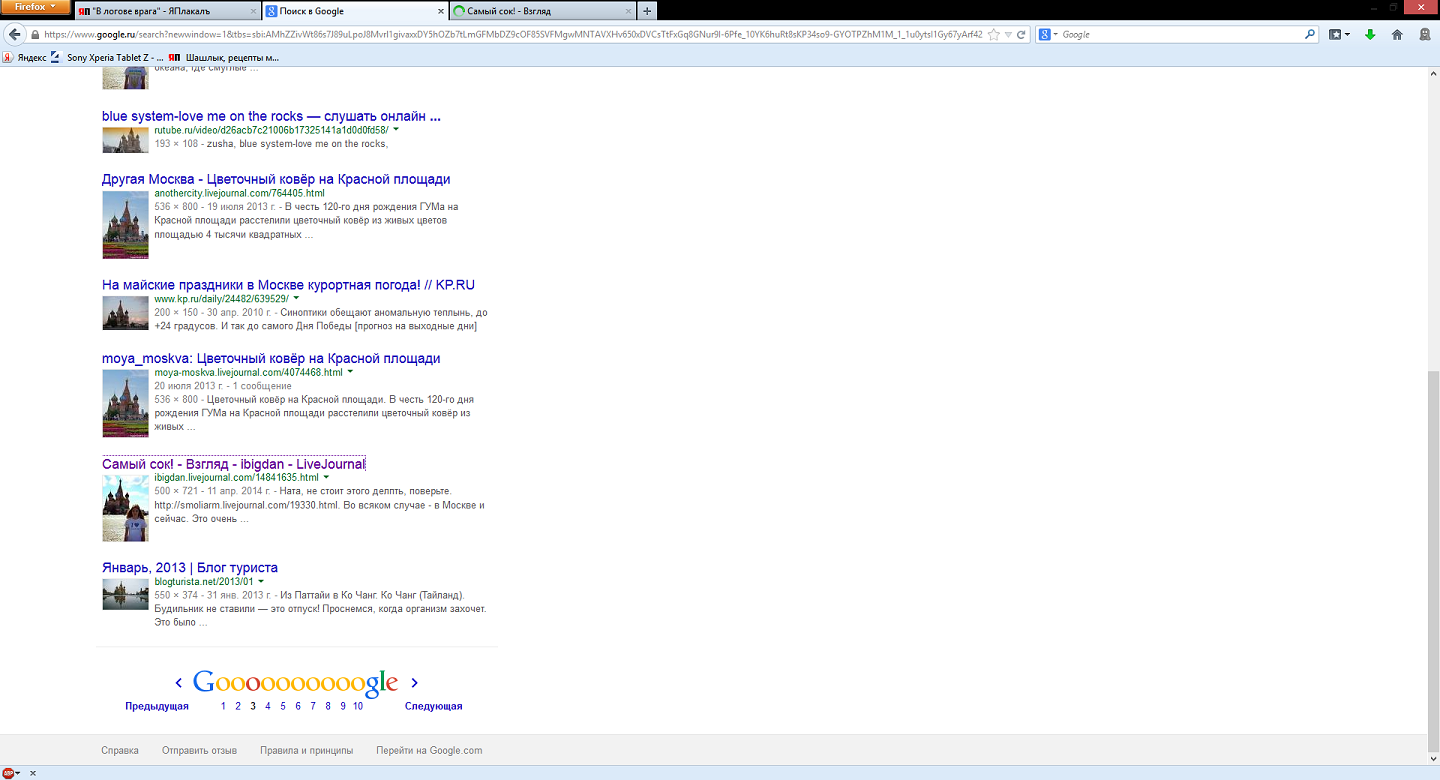Go to results page 10
The image size is (1440, 780).
[358, 706]
